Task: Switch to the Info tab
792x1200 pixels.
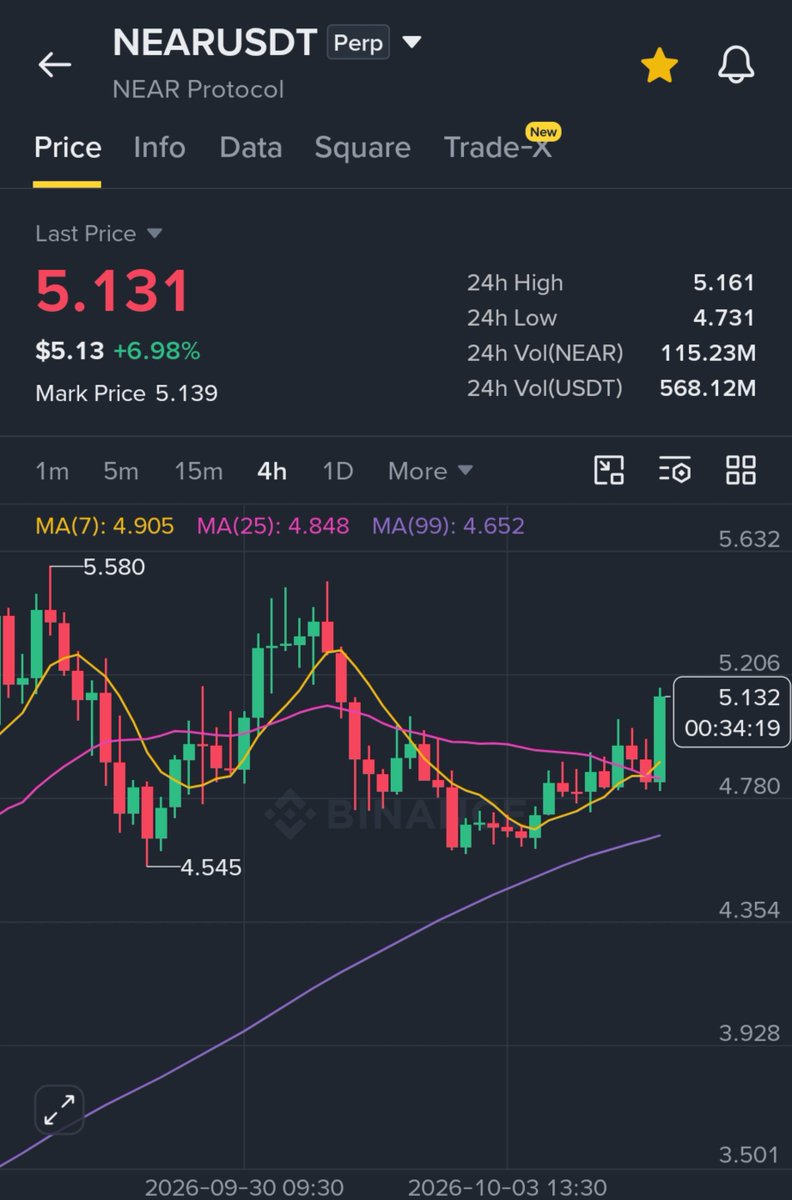Action: [x=159, y=148]
